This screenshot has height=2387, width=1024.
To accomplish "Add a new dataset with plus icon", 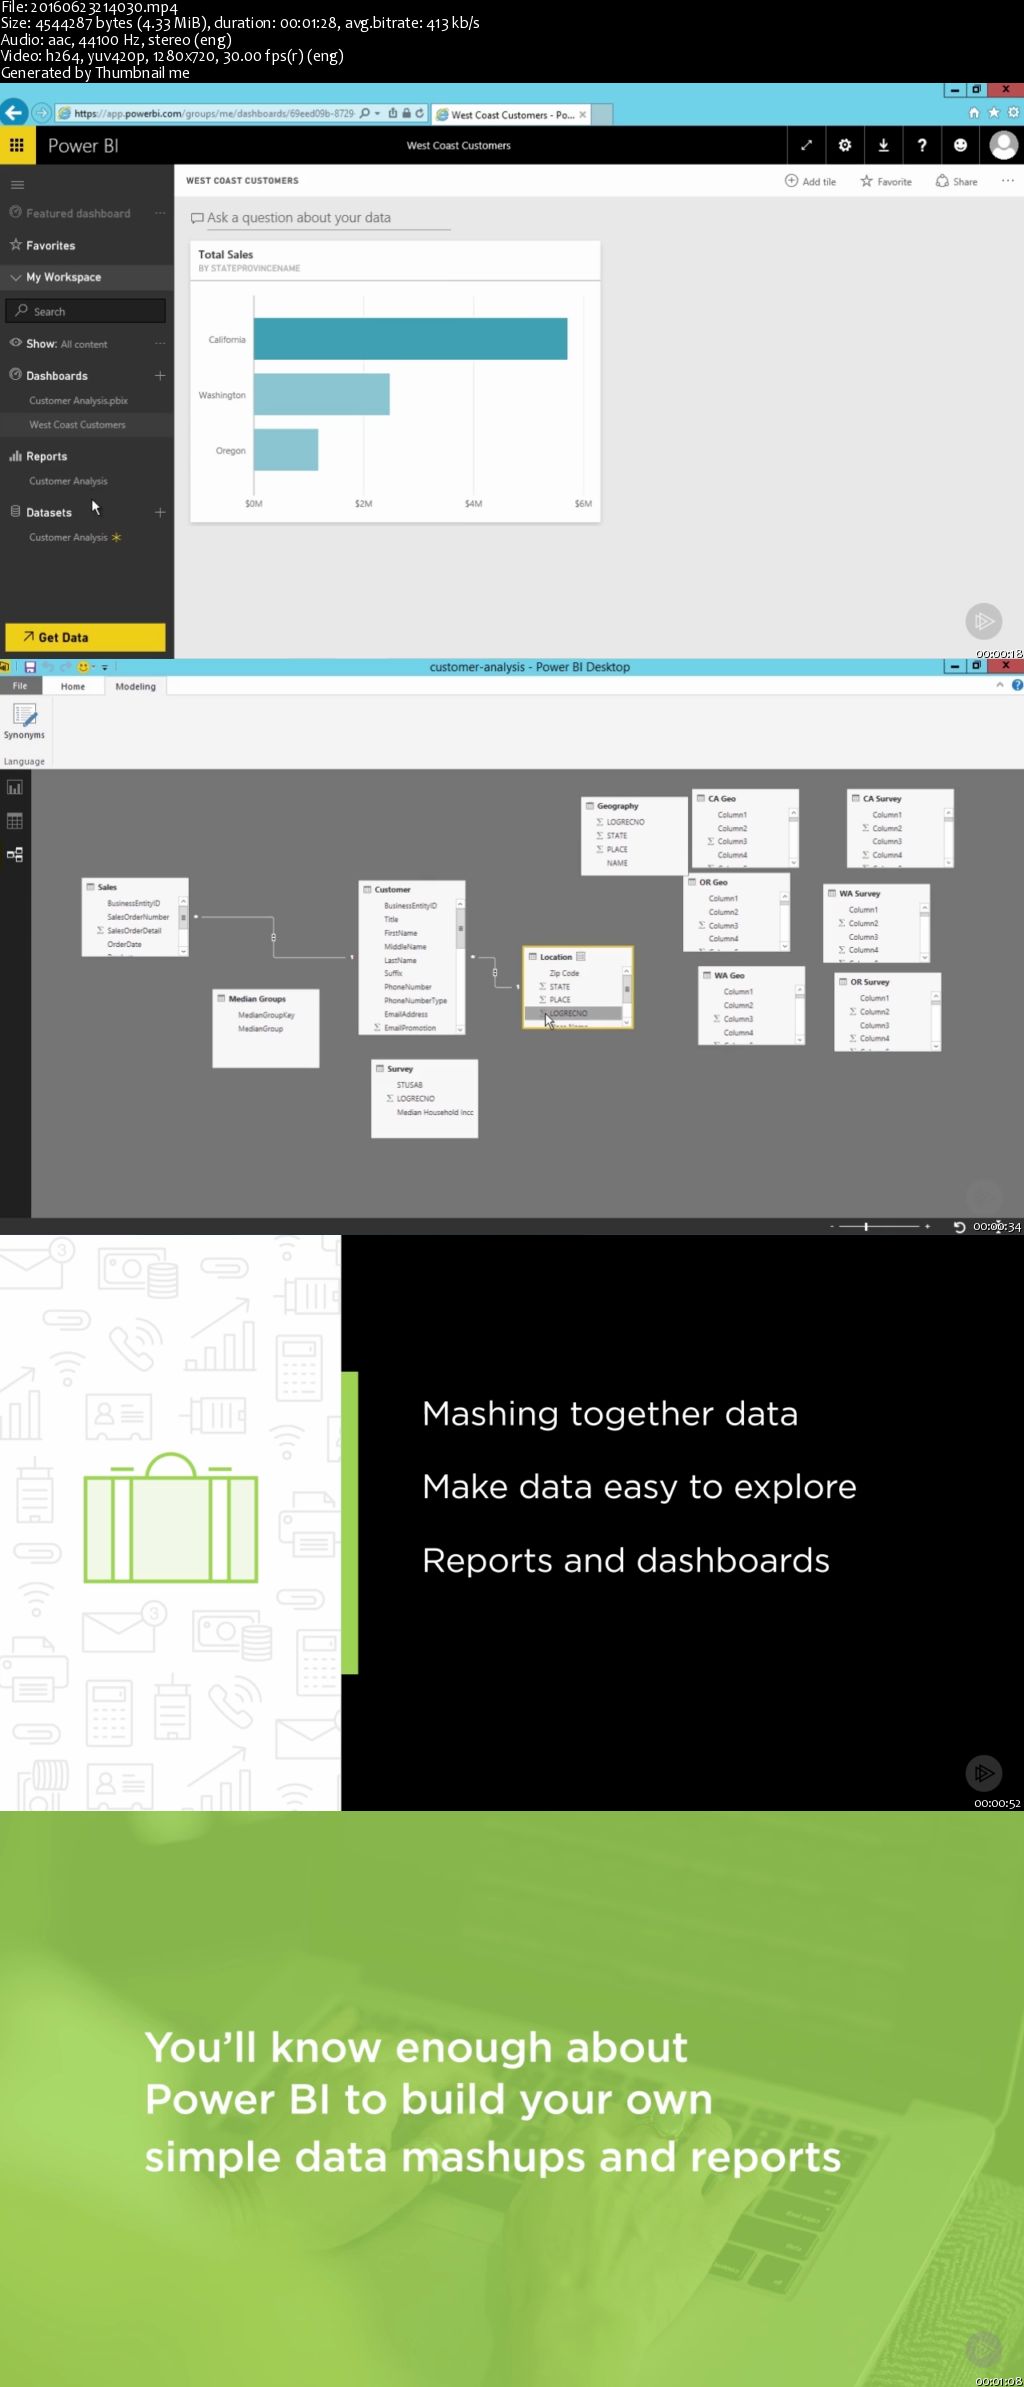I will (x=160, y=512).
